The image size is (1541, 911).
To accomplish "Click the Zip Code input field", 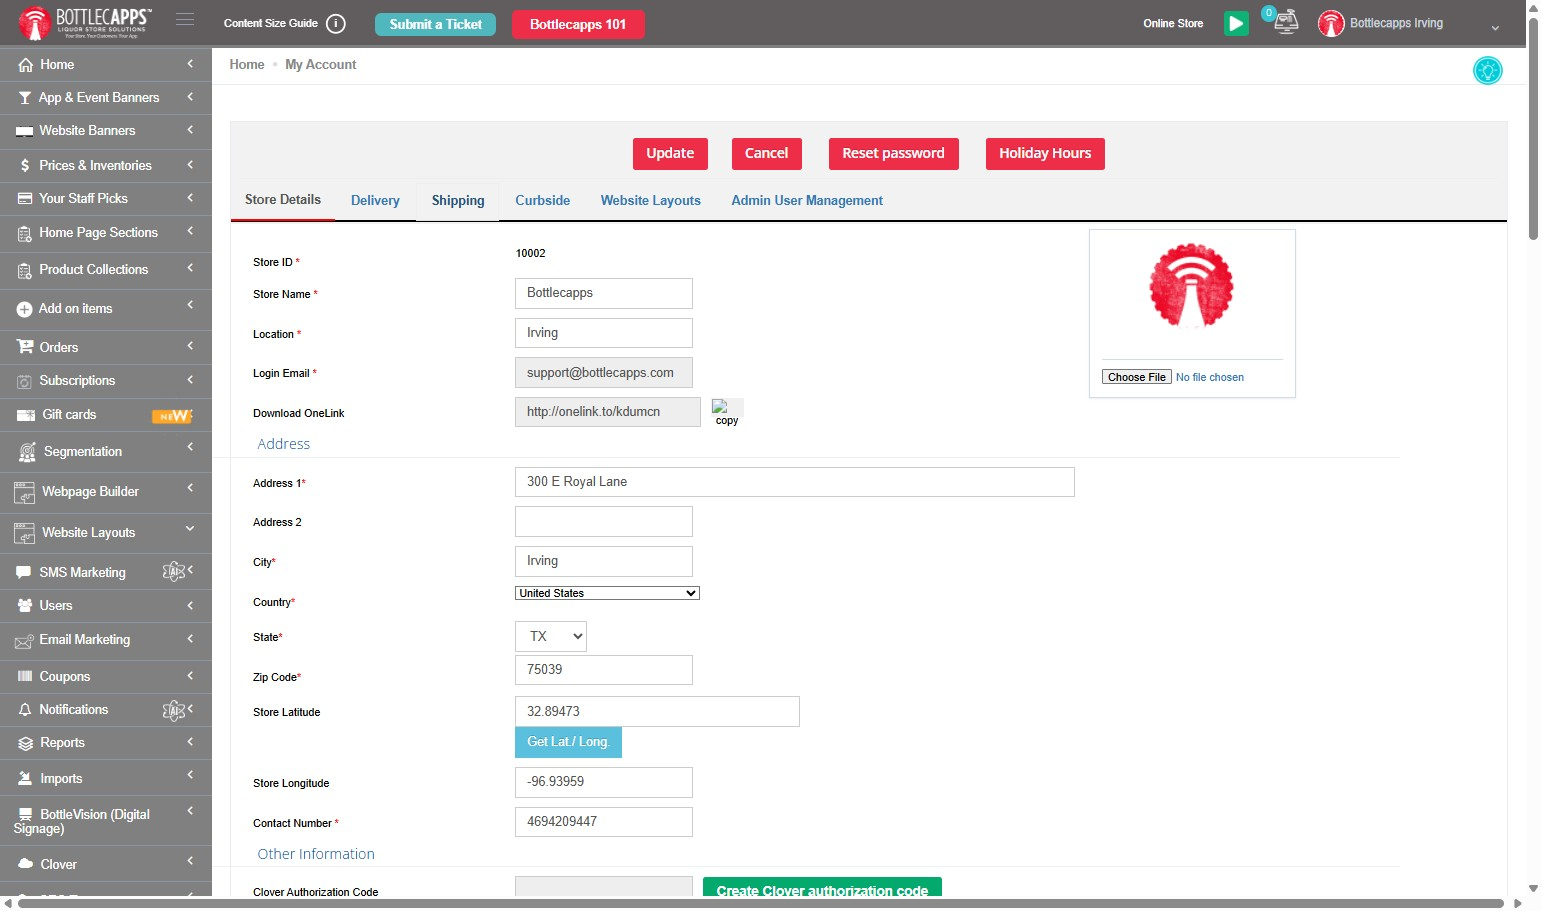I will pos(604,670).
